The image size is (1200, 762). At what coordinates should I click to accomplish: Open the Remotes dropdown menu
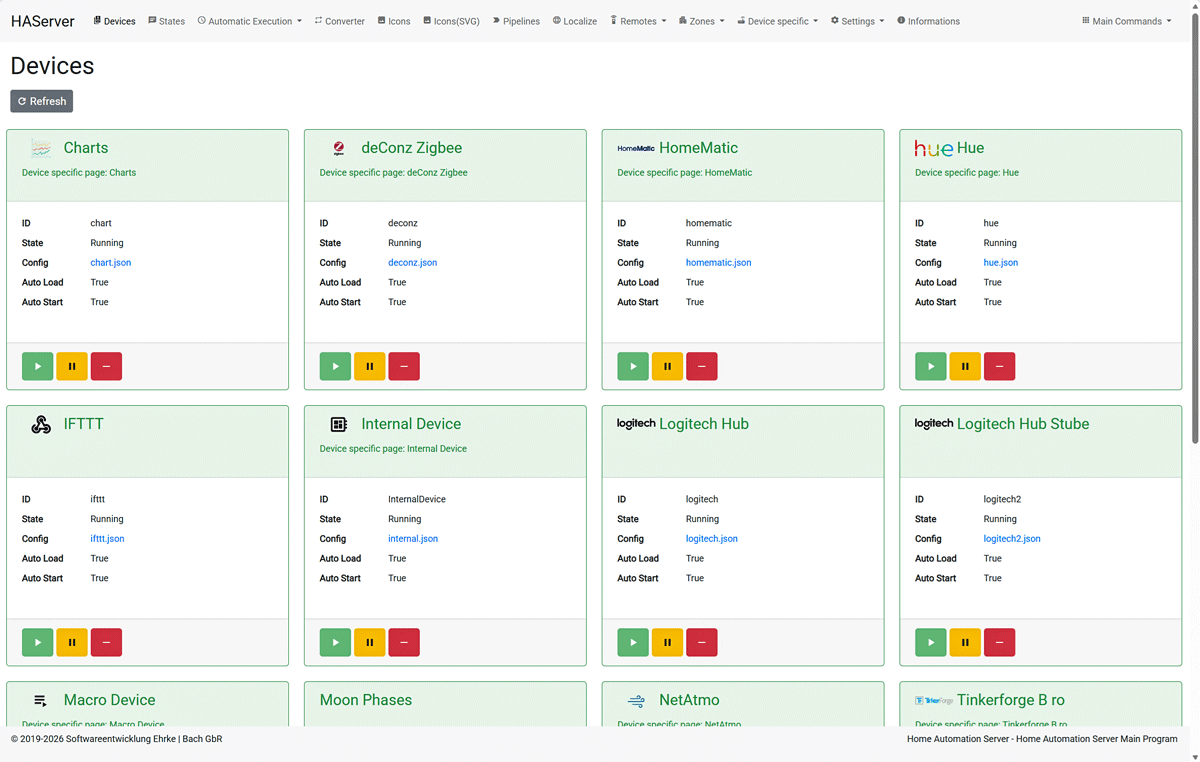click(638, 21)
